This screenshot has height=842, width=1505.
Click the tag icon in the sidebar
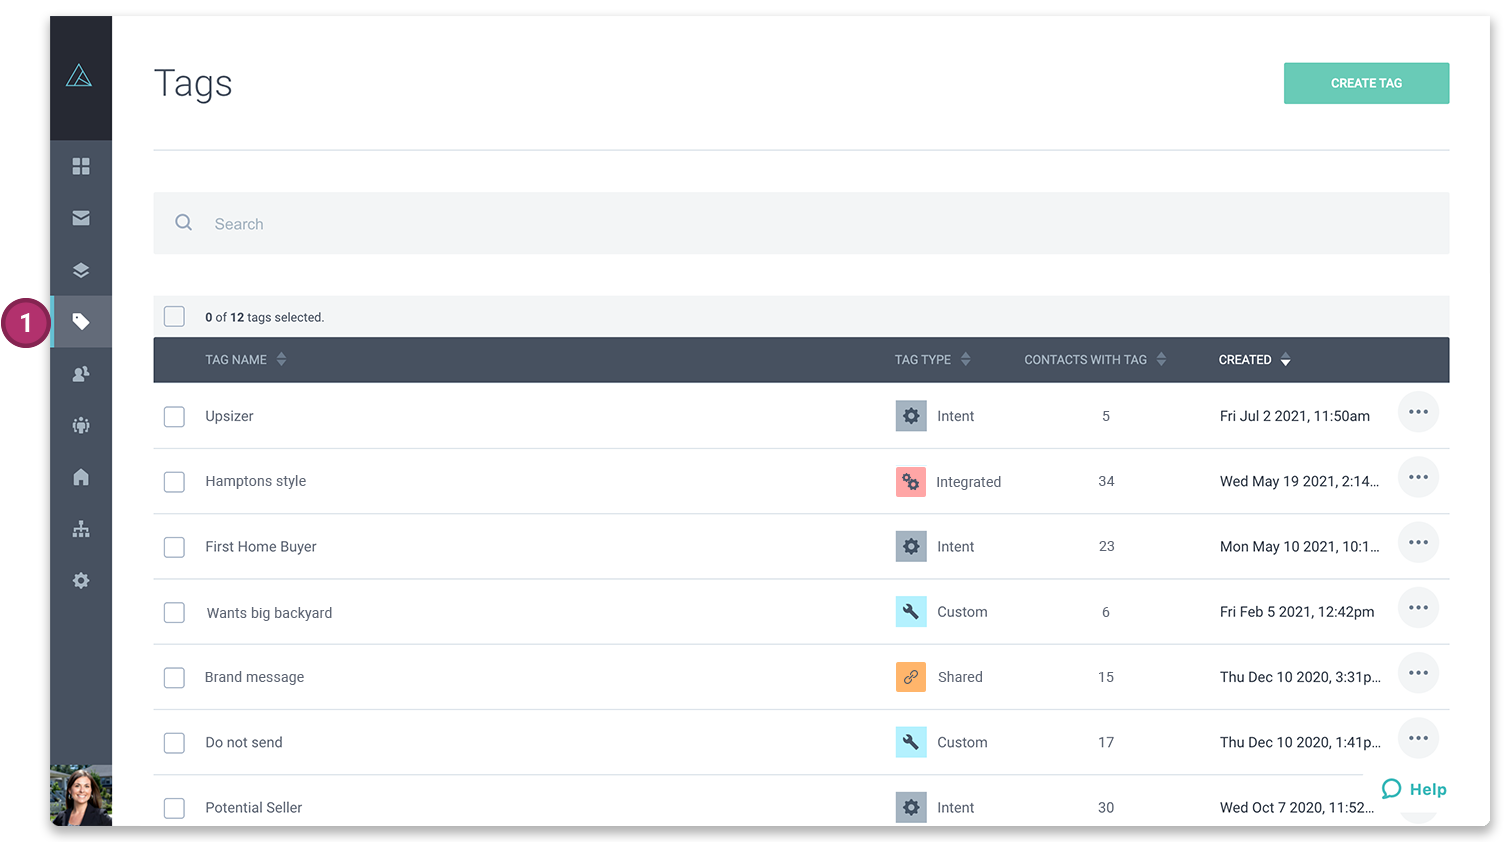pyautogui.click(x=80, y=322)
